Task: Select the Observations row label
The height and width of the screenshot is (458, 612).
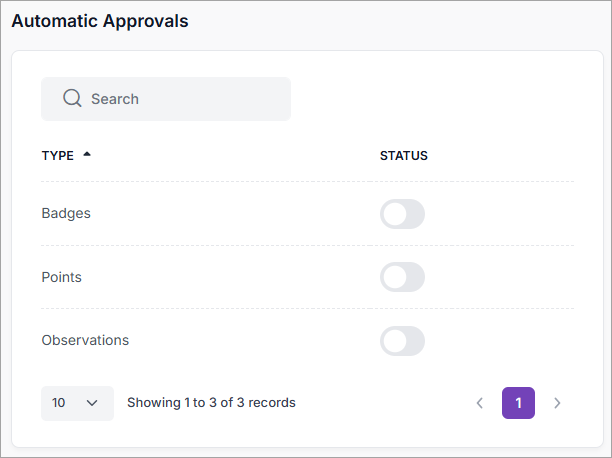Action: tap(85, 340)
